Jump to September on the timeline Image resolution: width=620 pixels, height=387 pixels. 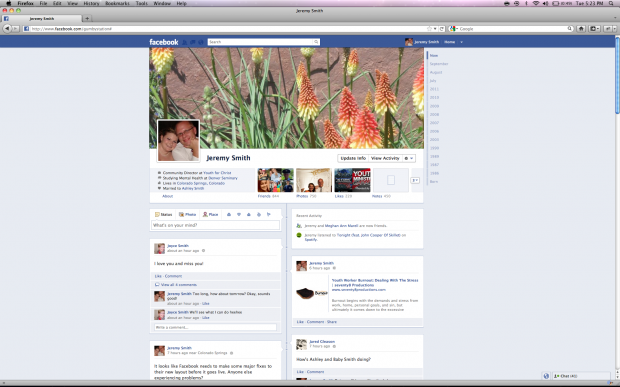pos(439,64)
